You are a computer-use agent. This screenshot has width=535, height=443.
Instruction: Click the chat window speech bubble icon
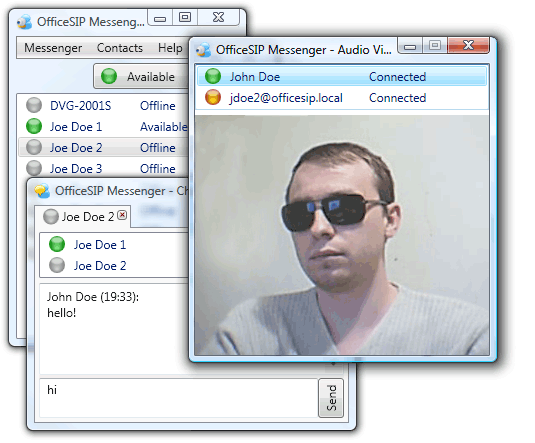(x=42, y=191)
